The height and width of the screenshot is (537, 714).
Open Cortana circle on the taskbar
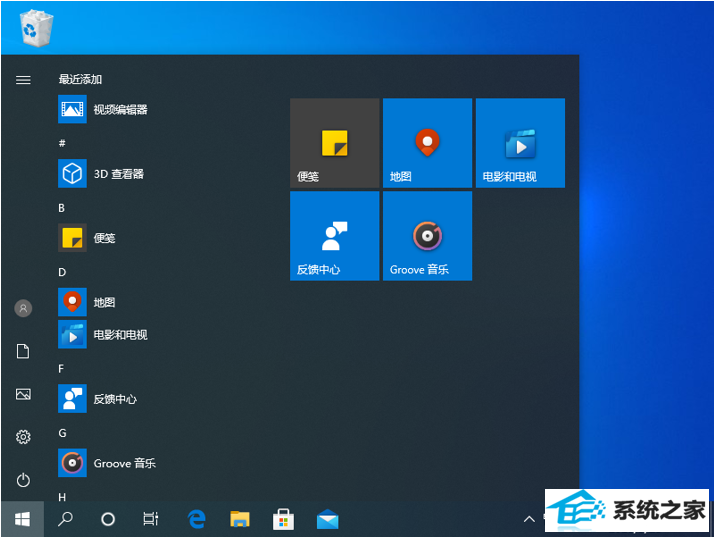tap(108, 519)
